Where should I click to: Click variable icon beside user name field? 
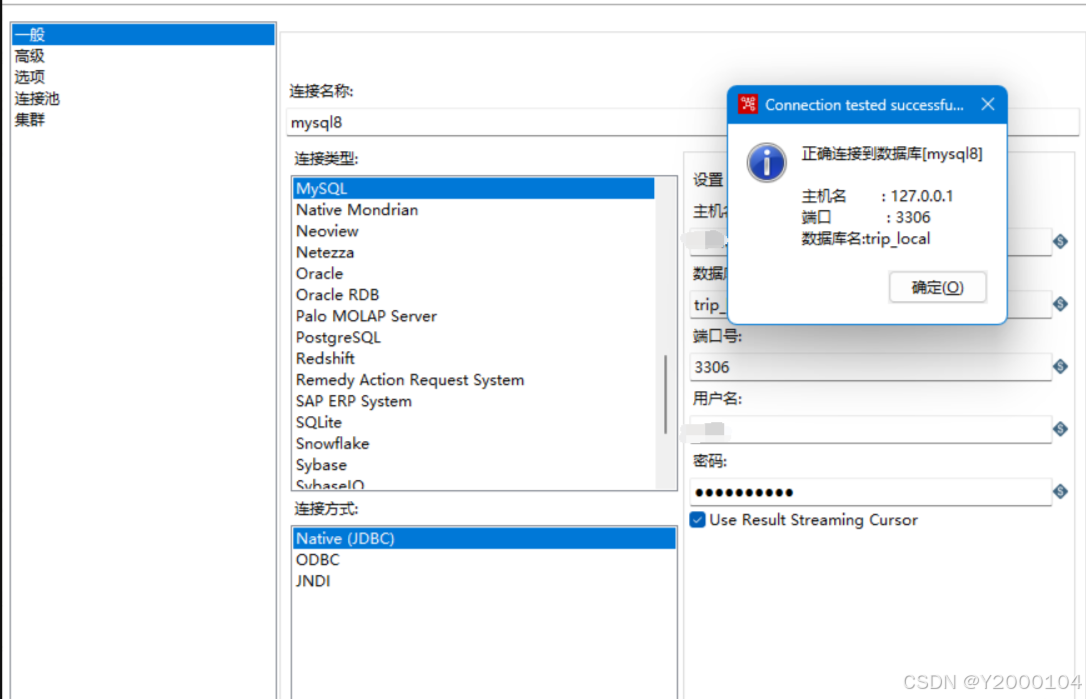[x=1060, y=429]
